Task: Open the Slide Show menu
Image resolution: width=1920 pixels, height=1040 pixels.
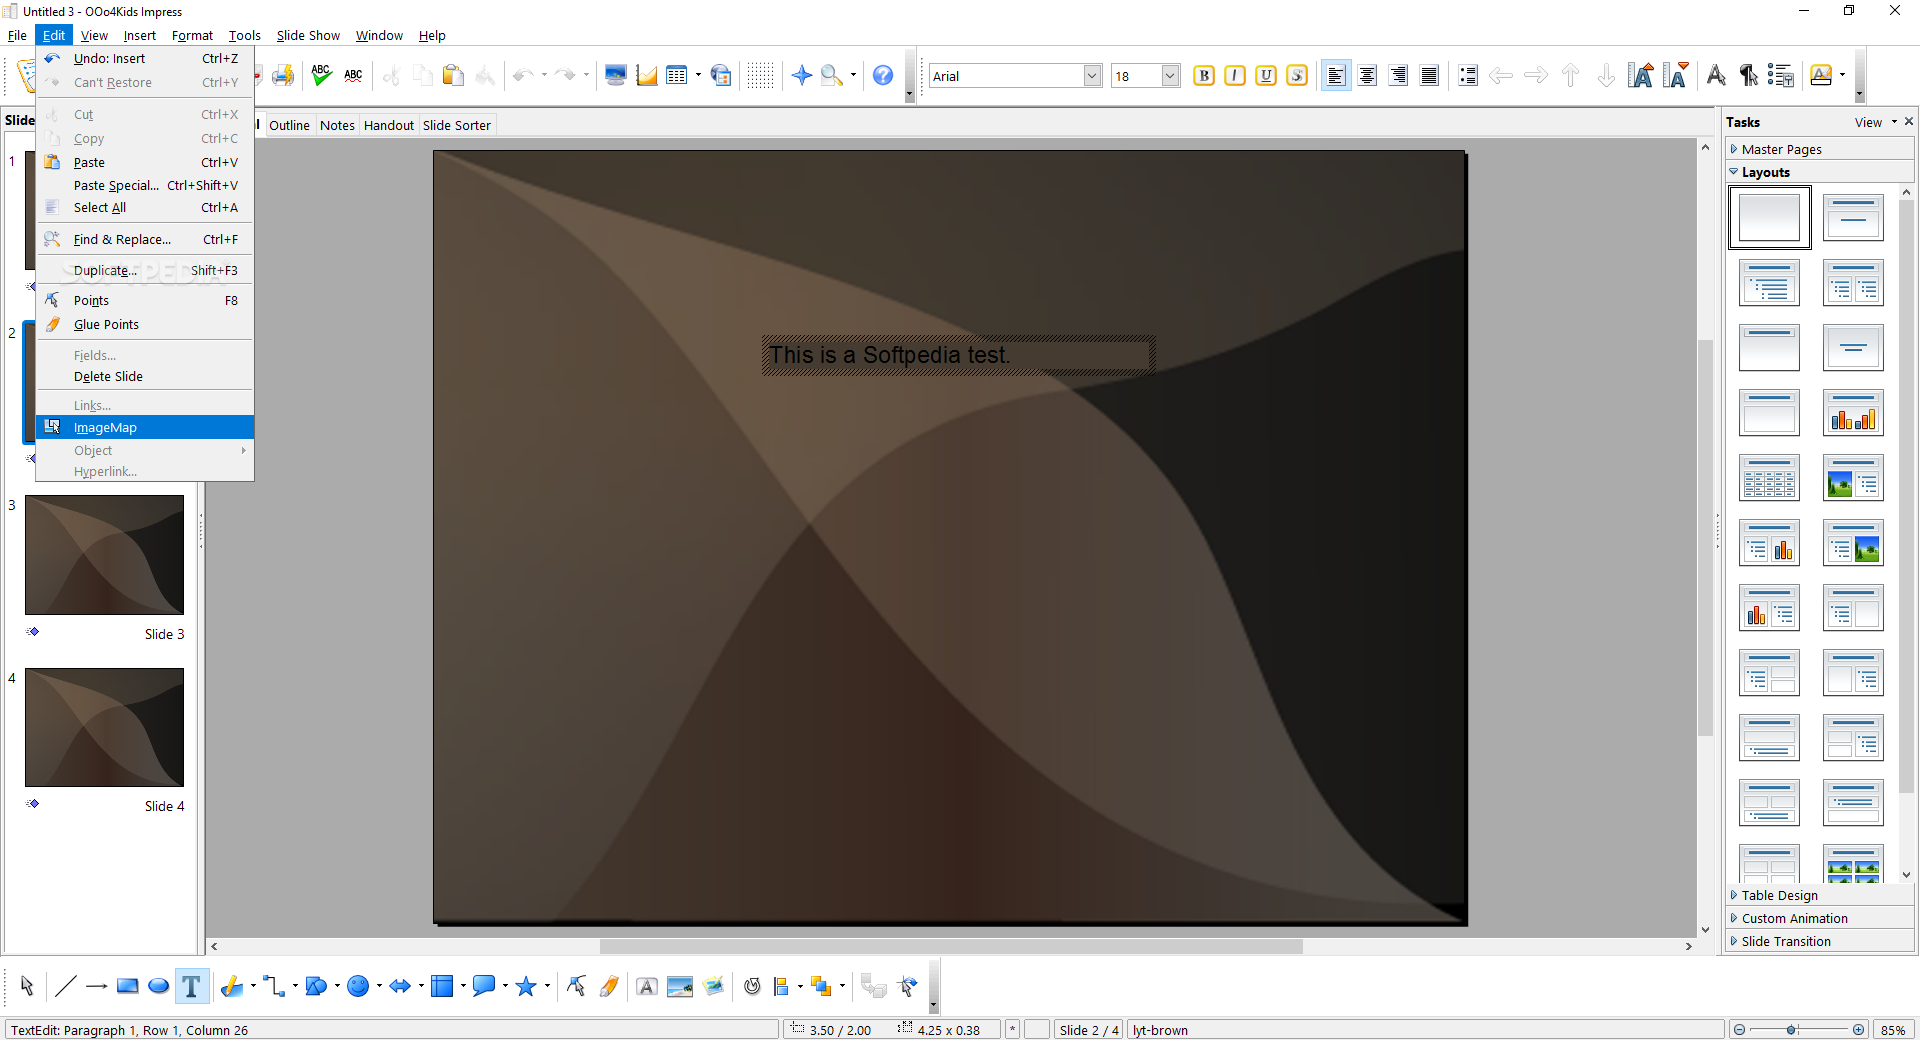Action: click(308, 35)
